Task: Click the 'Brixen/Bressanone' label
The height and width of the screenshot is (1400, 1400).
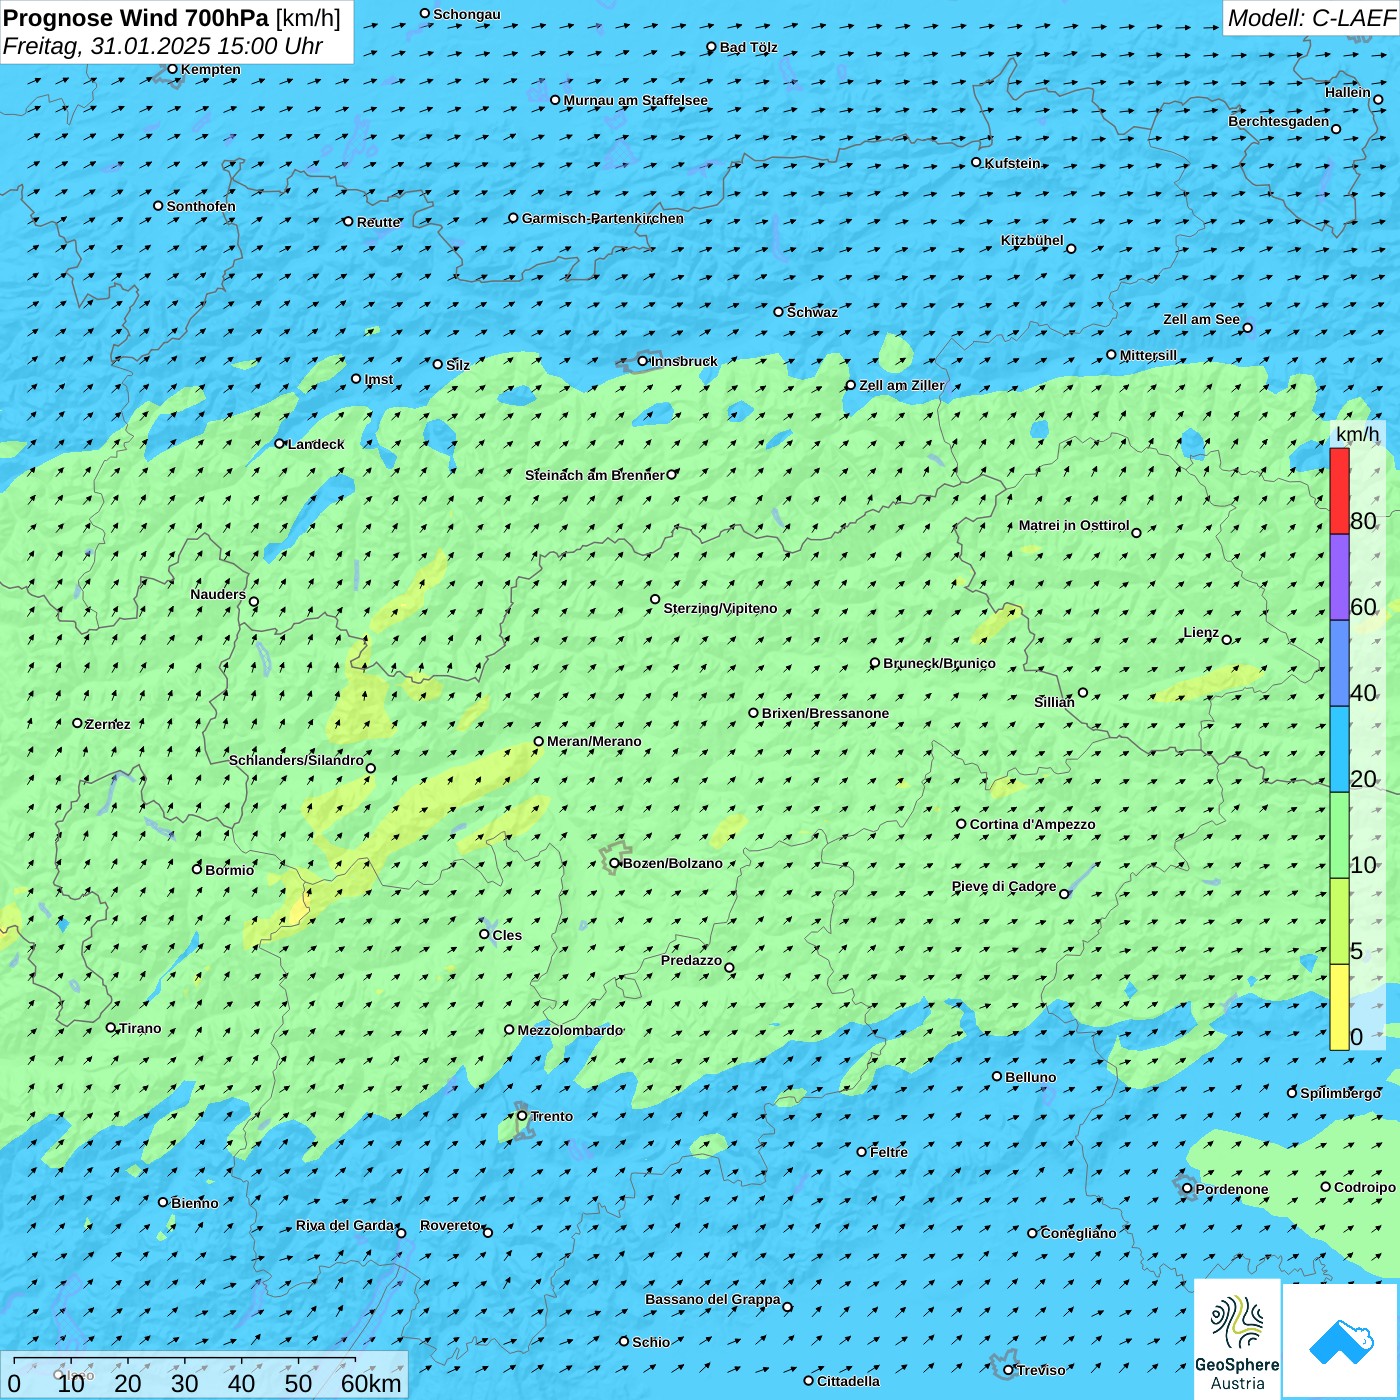Action: click(x=825, y=713)
